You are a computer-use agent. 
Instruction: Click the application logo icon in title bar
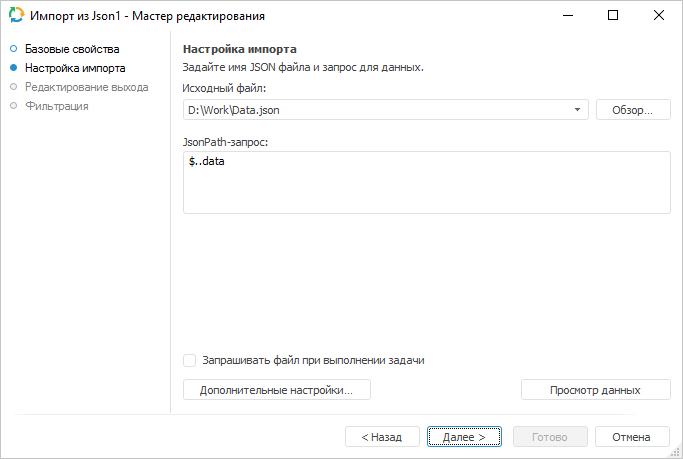(x=16, y=16)
